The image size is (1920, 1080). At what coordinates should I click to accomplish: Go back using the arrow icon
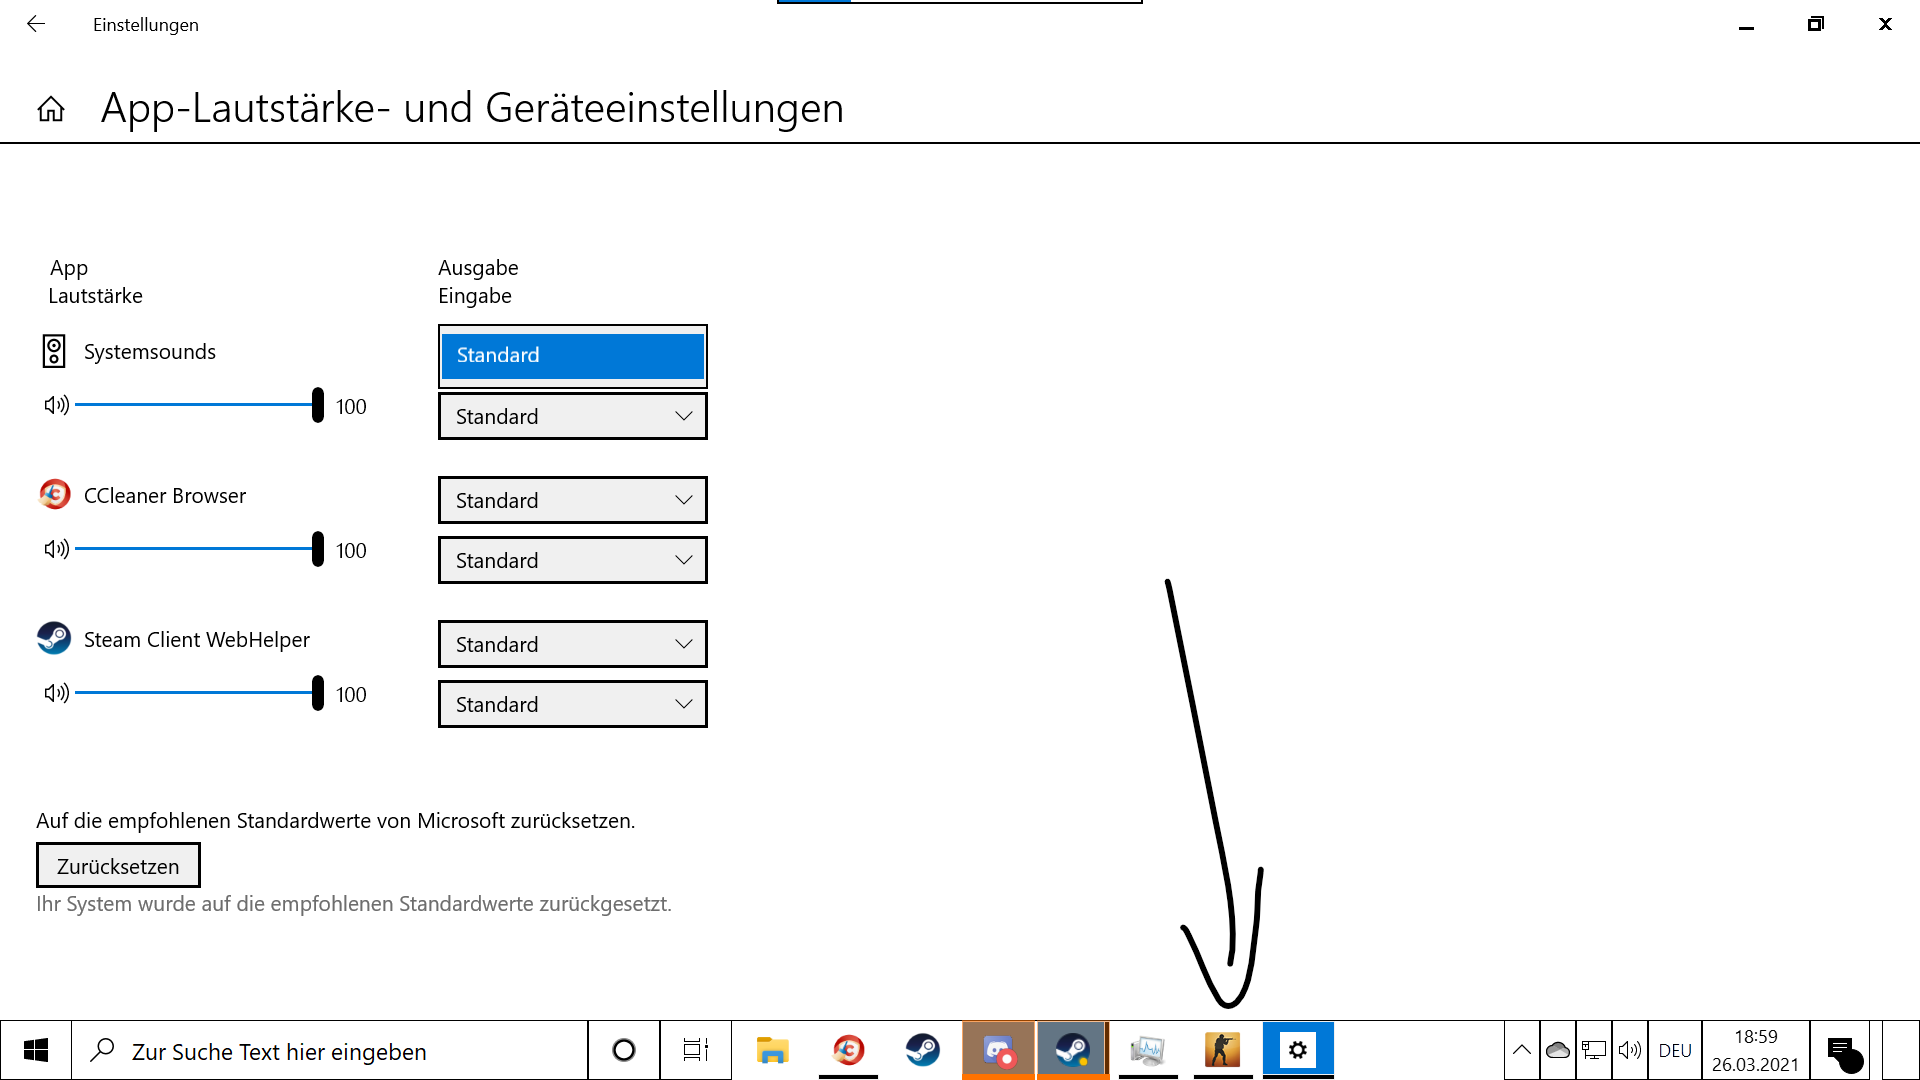pyautogui.click(x=36, y=24)
